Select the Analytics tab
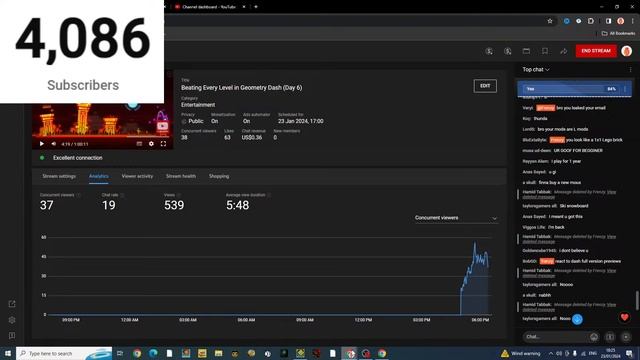 tap(99, 176)
